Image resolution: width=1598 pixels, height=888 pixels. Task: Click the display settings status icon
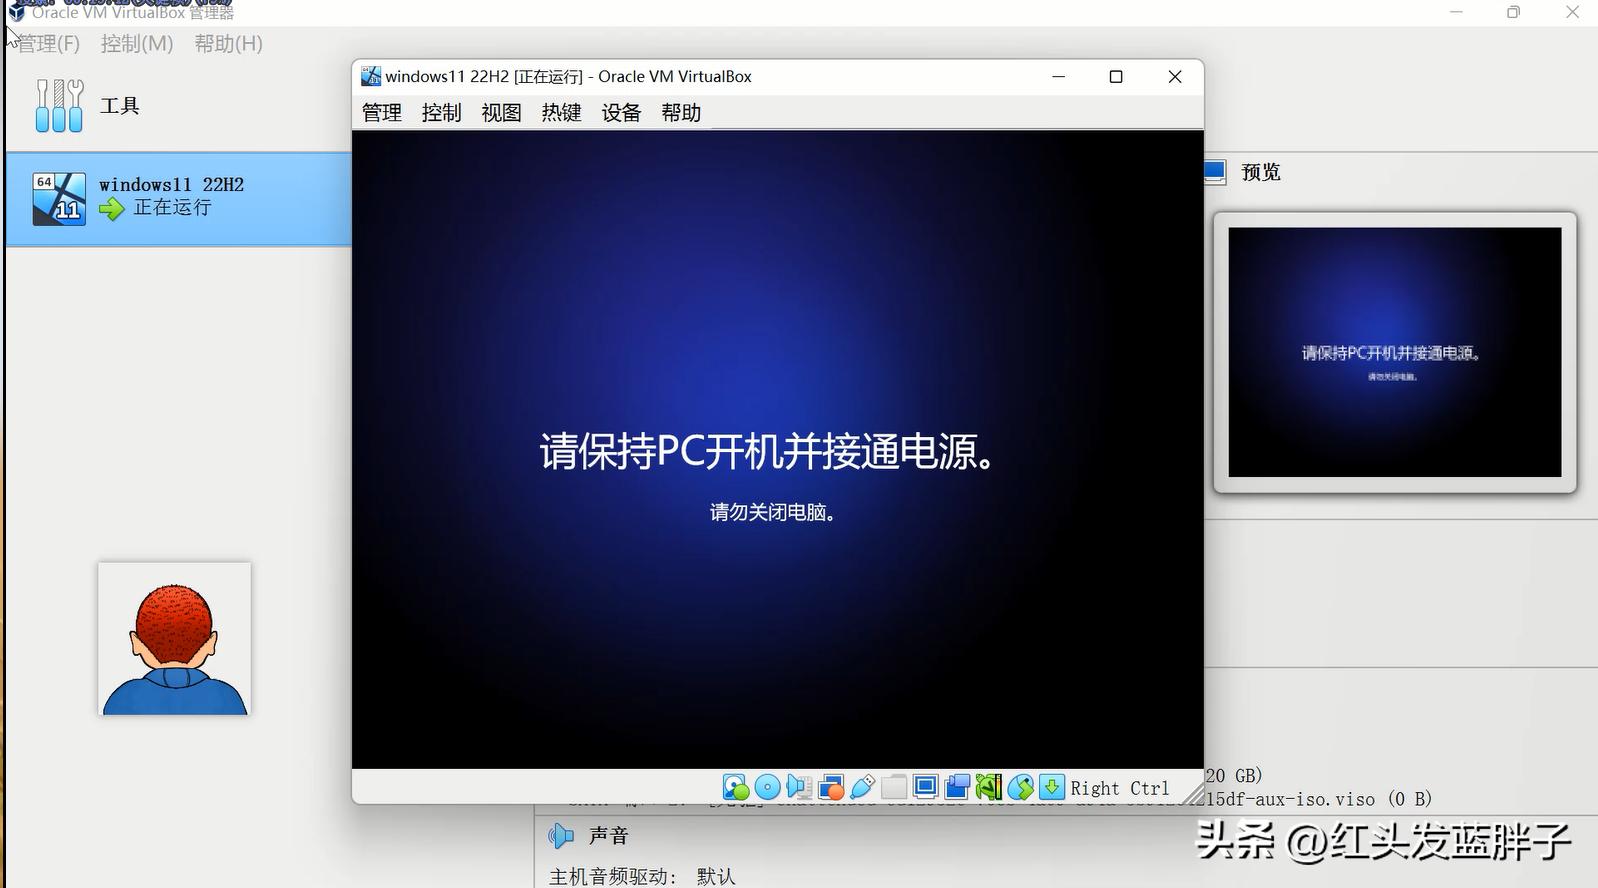(925, 787)
